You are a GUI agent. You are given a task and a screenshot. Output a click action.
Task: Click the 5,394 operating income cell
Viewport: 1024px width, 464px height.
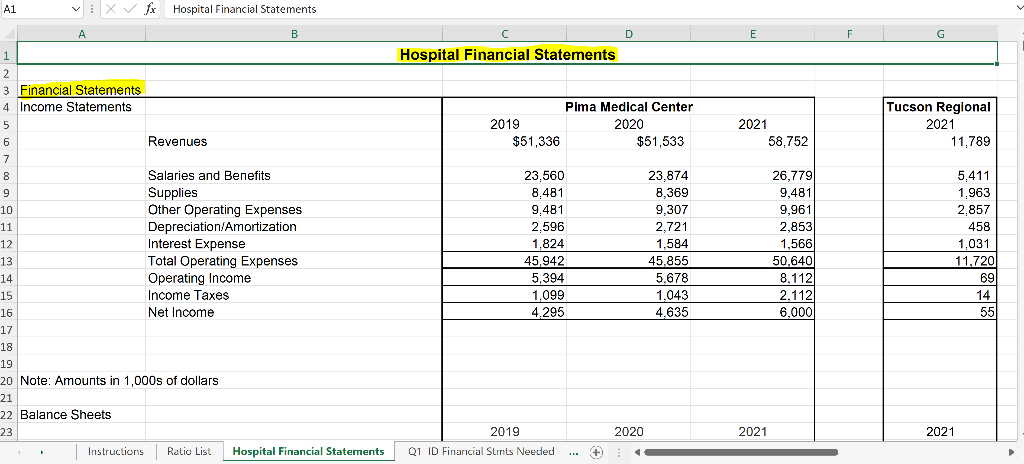(x=504, y=278)
